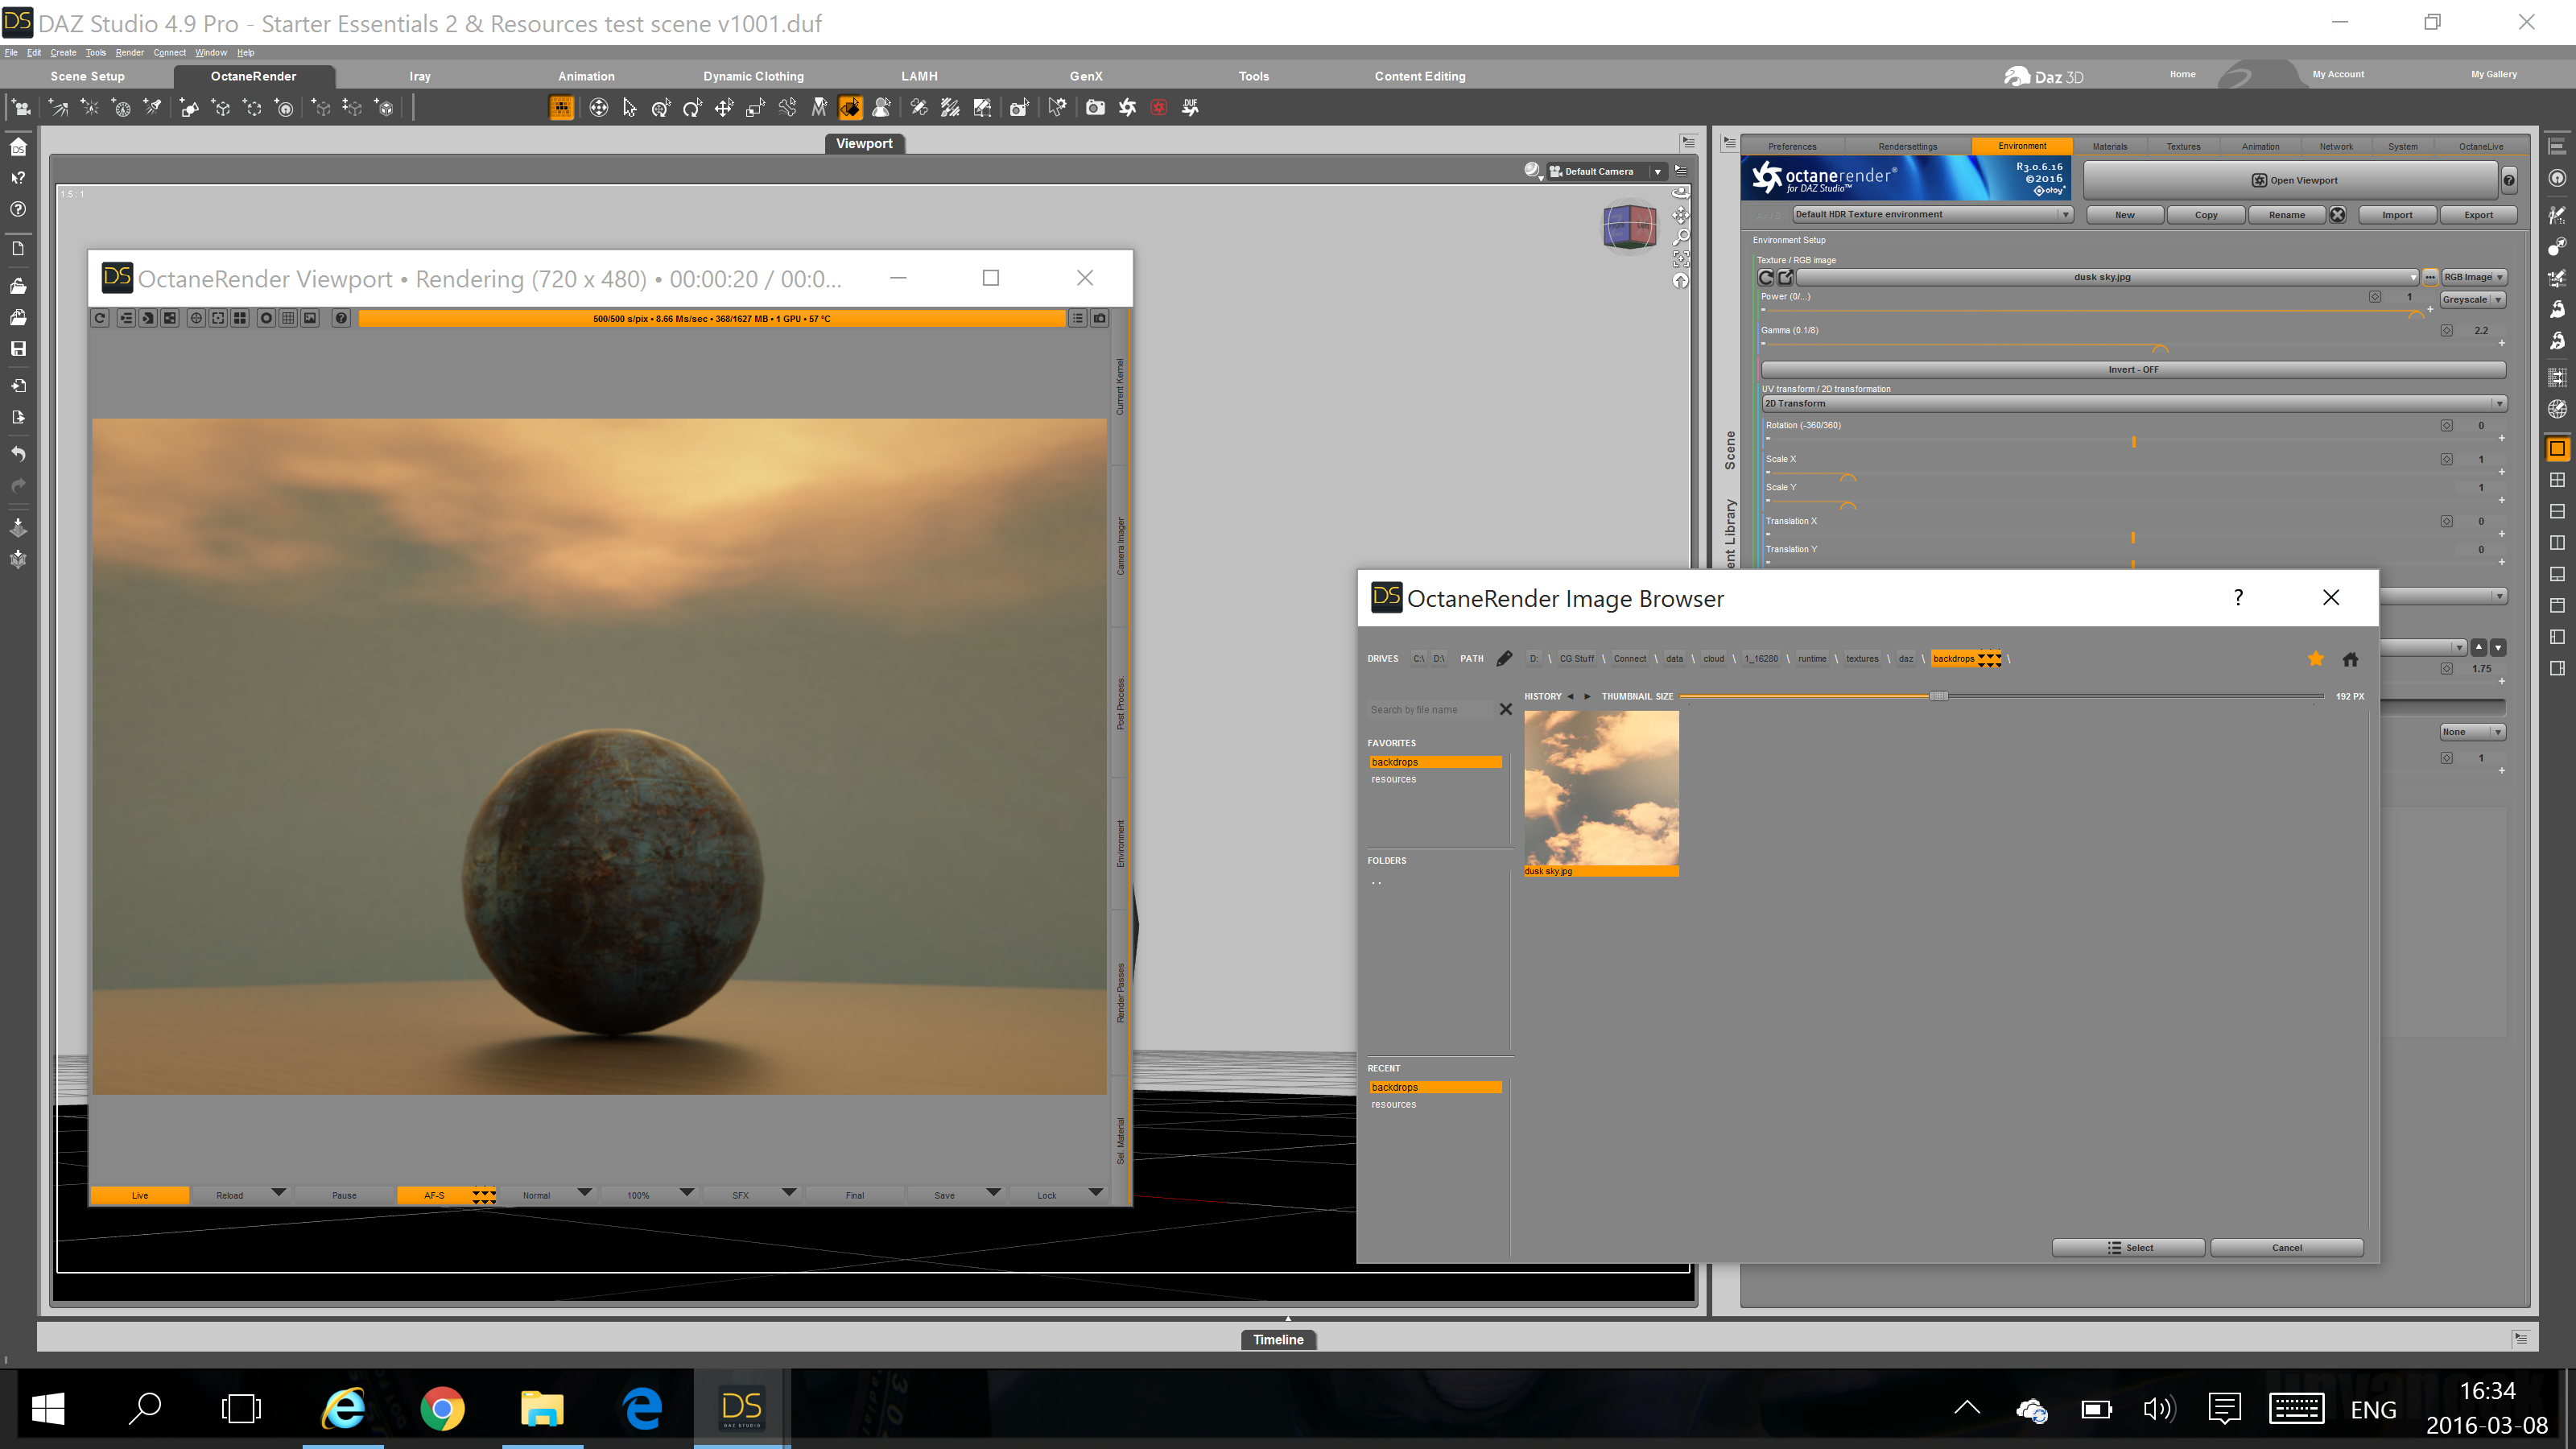The image size is (2576, 1449).
Task: Select the dusk sky.jpg thumbnail
Action: click(x=1600, y=788)
